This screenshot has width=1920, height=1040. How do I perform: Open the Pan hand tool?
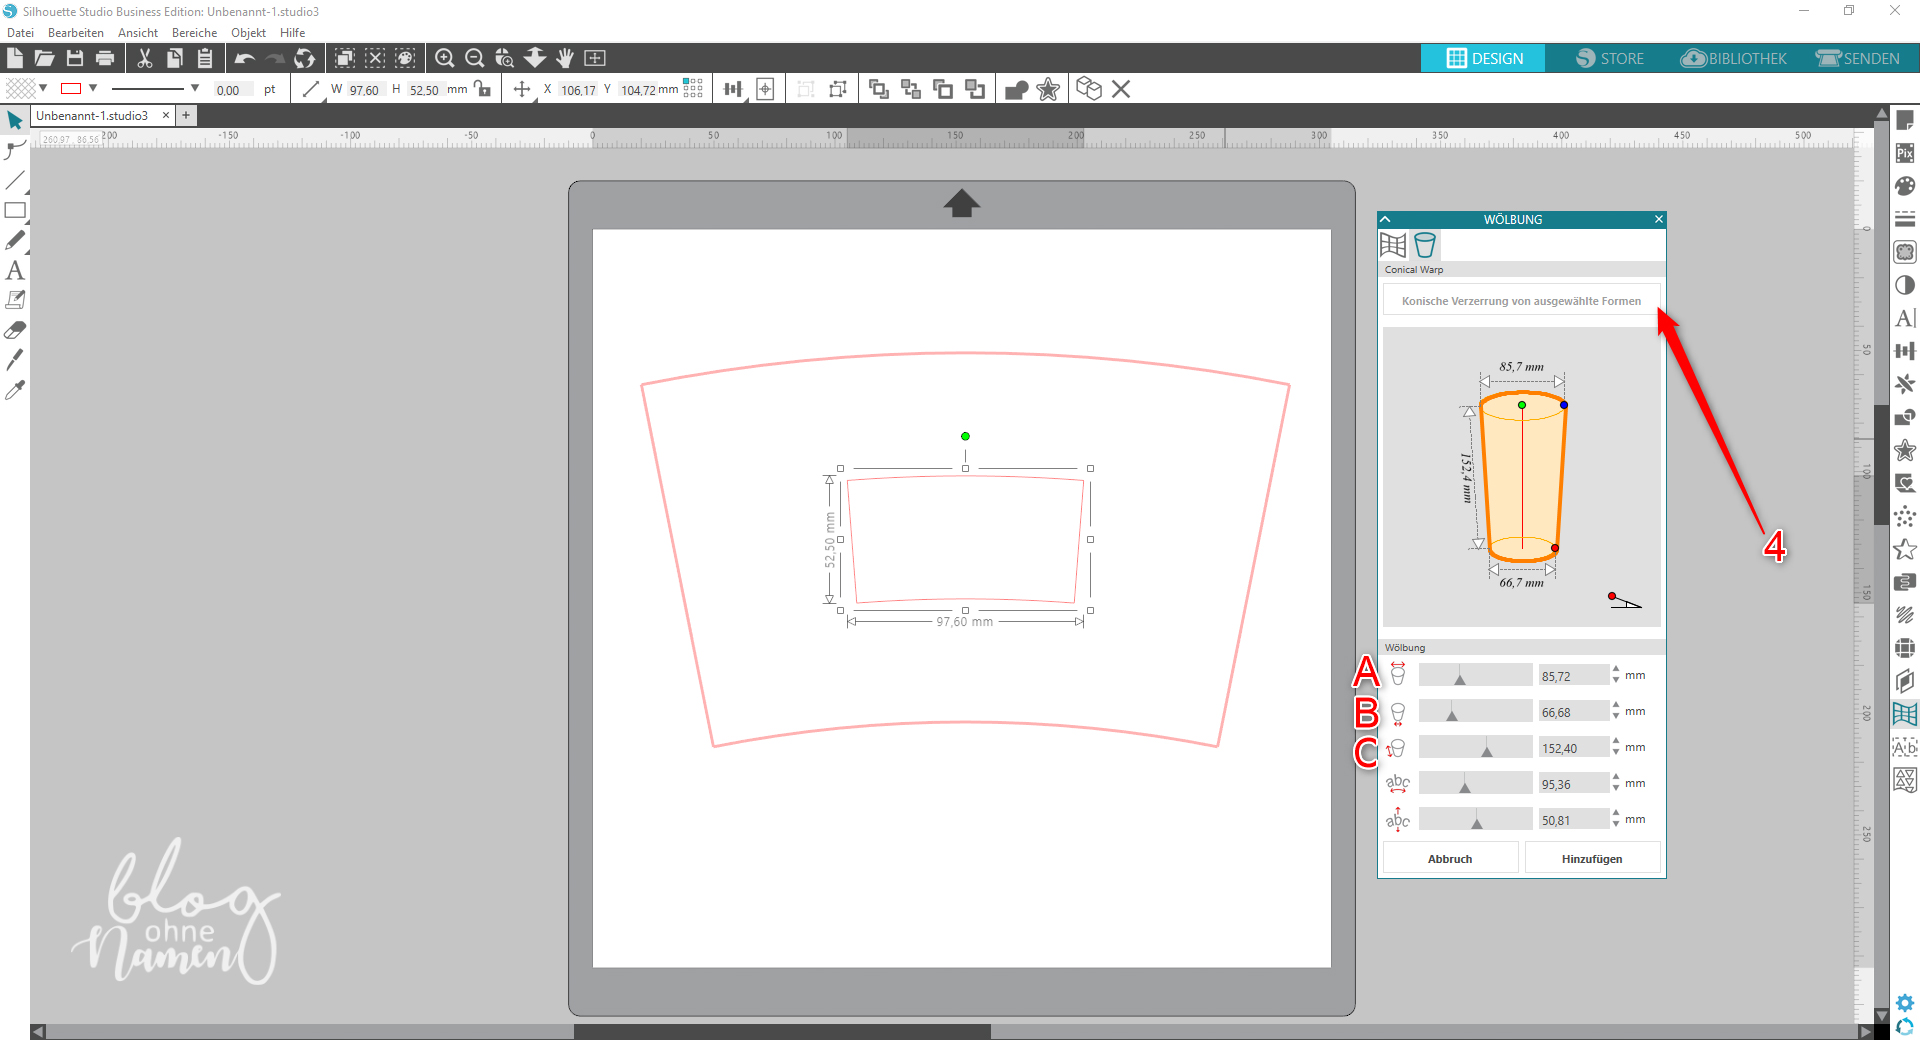(565, 58)
